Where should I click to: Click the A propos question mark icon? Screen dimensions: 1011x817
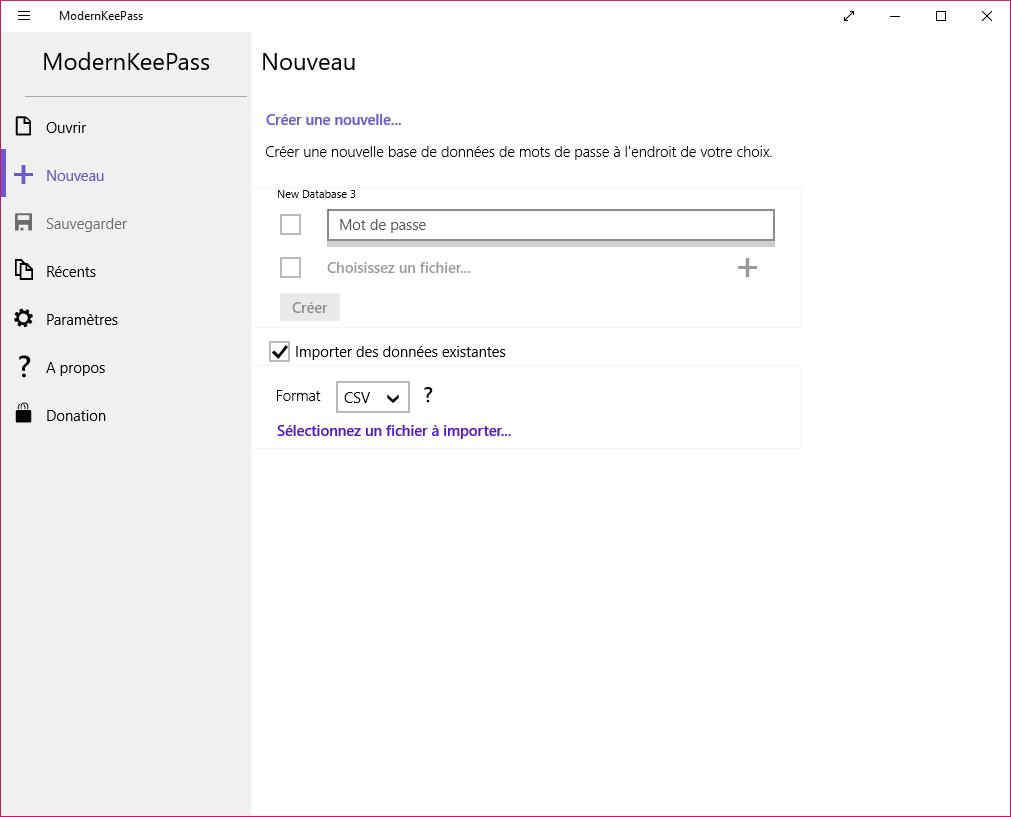[24, 367]
